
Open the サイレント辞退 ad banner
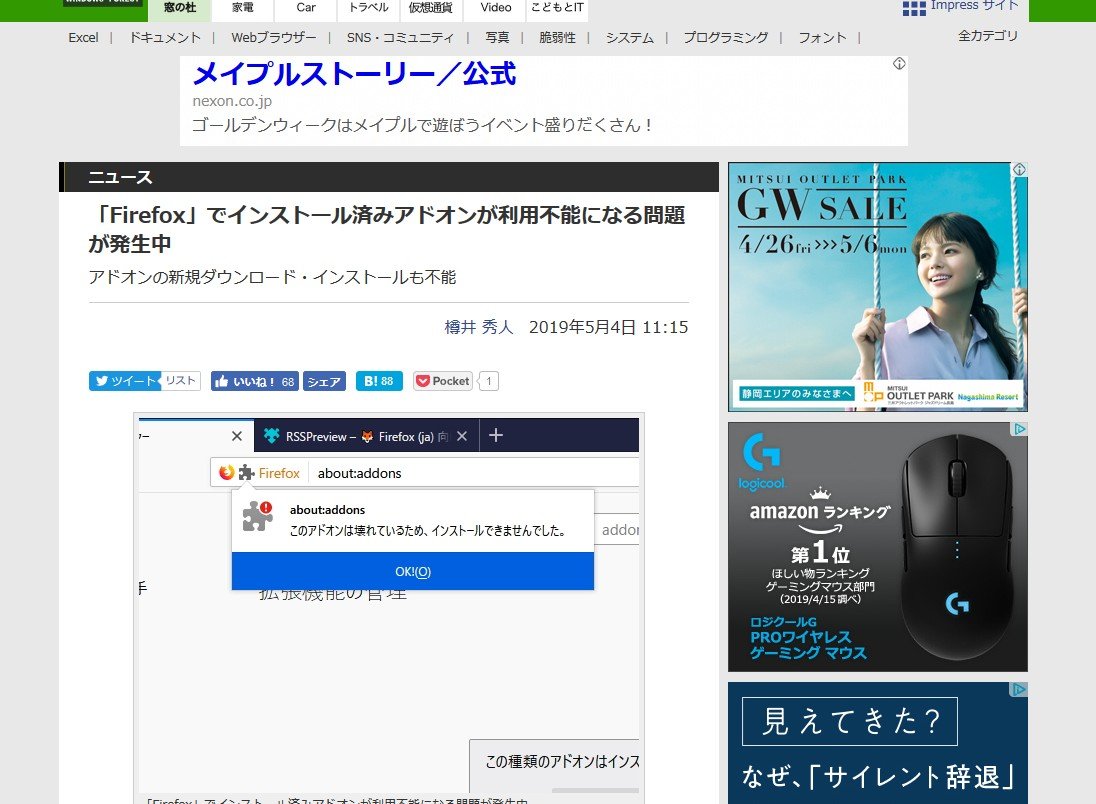[x=877, y=743]
